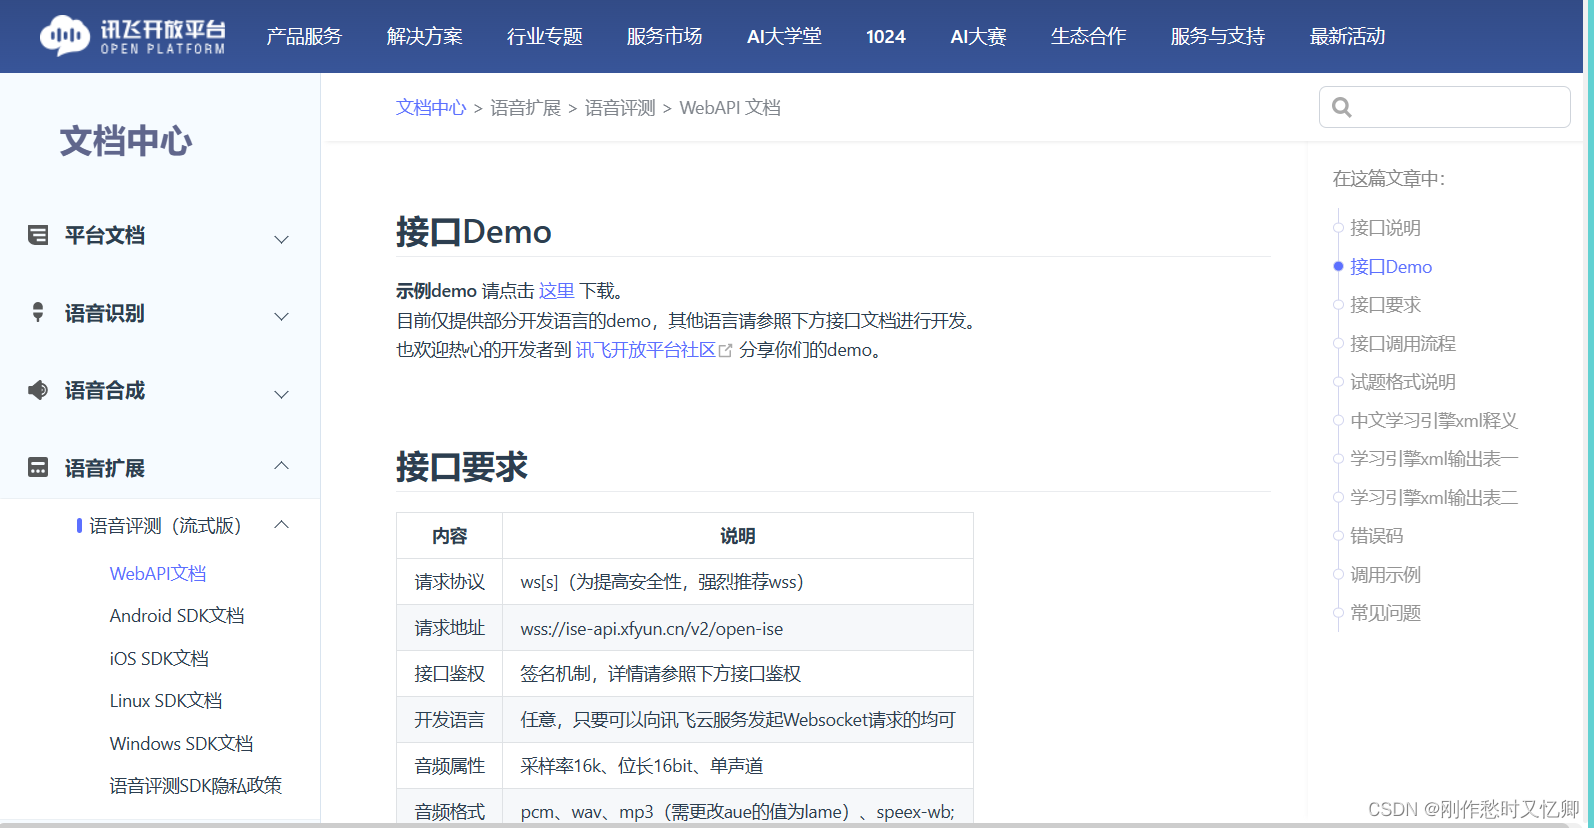The height and width of the screenshot is (828, 1594).
Task: Click the 语音识别 microphone icon
Action: pyautogui.click(x=38, y=312)
